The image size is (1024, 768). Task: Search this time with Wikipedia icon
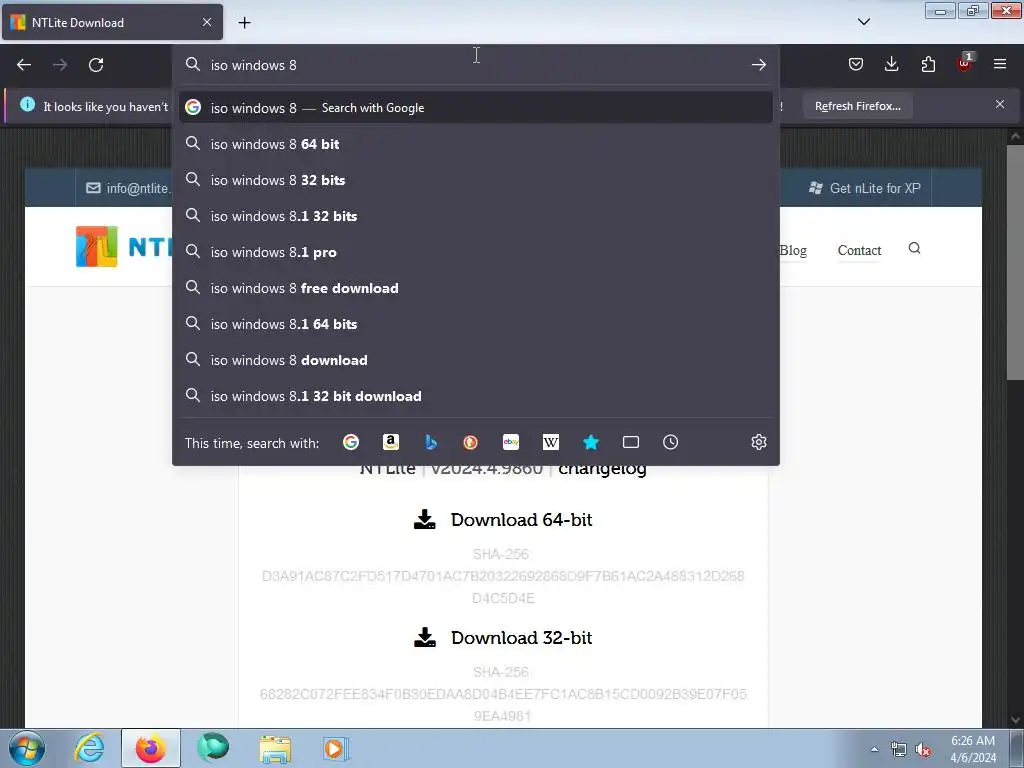coord(551,442)
